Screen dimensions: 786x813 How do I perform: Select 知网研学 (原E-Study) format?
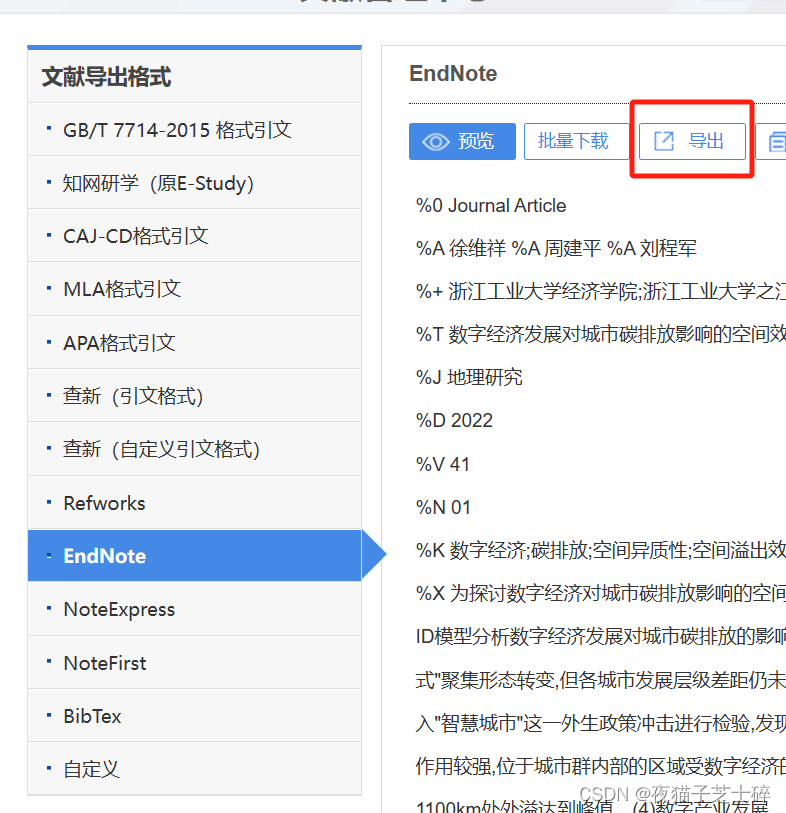click(194, 183)
